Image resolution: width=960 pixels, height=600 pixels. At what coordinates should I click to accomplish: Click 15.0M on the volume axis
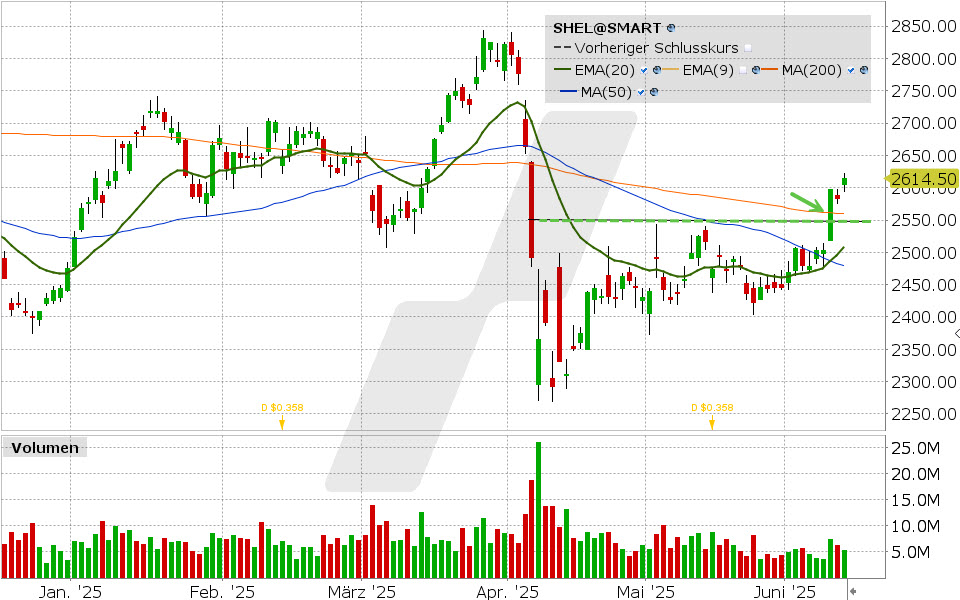(x=915, y=500)
